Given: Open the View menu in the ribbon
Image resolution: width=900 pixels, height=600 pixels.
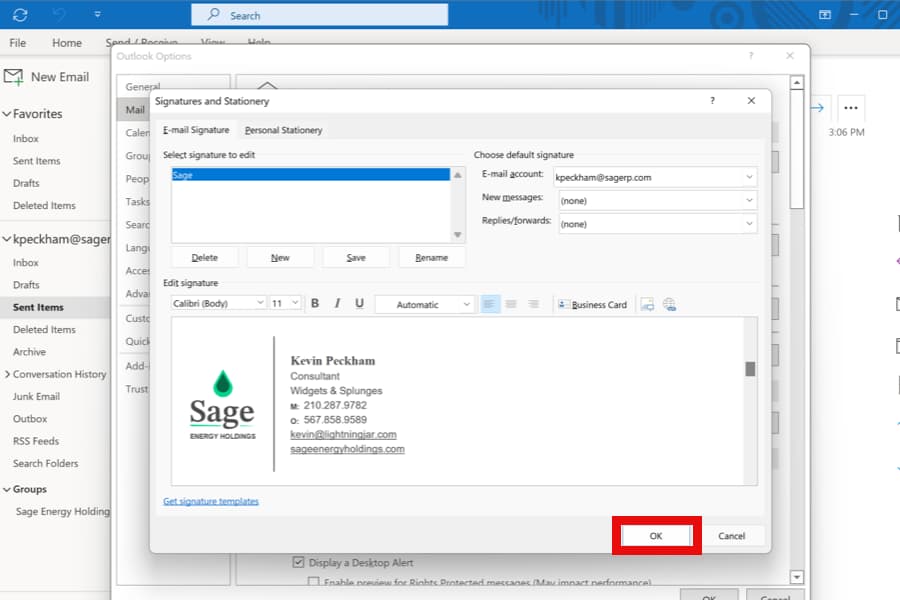Looking at the screenshot, I should coord(212,43).
